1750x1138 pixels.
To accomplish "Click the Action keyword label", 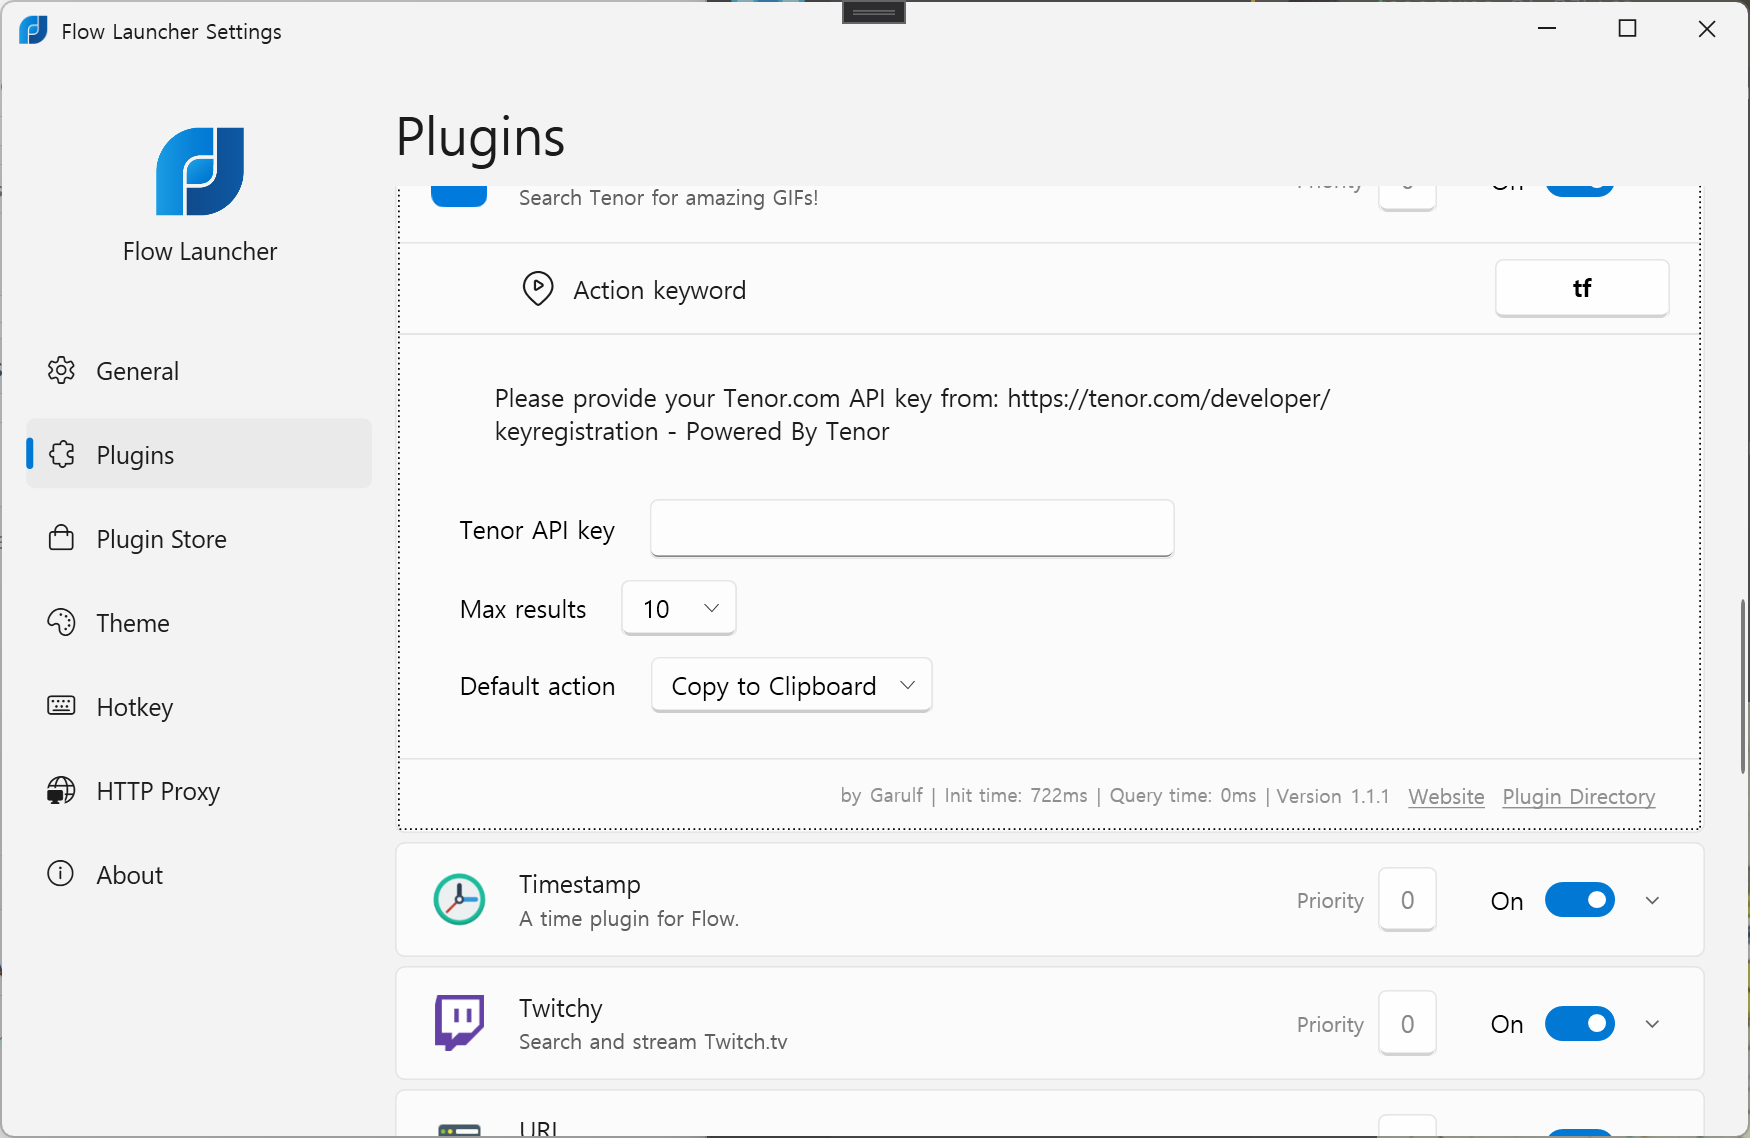I will coord(659,290).
